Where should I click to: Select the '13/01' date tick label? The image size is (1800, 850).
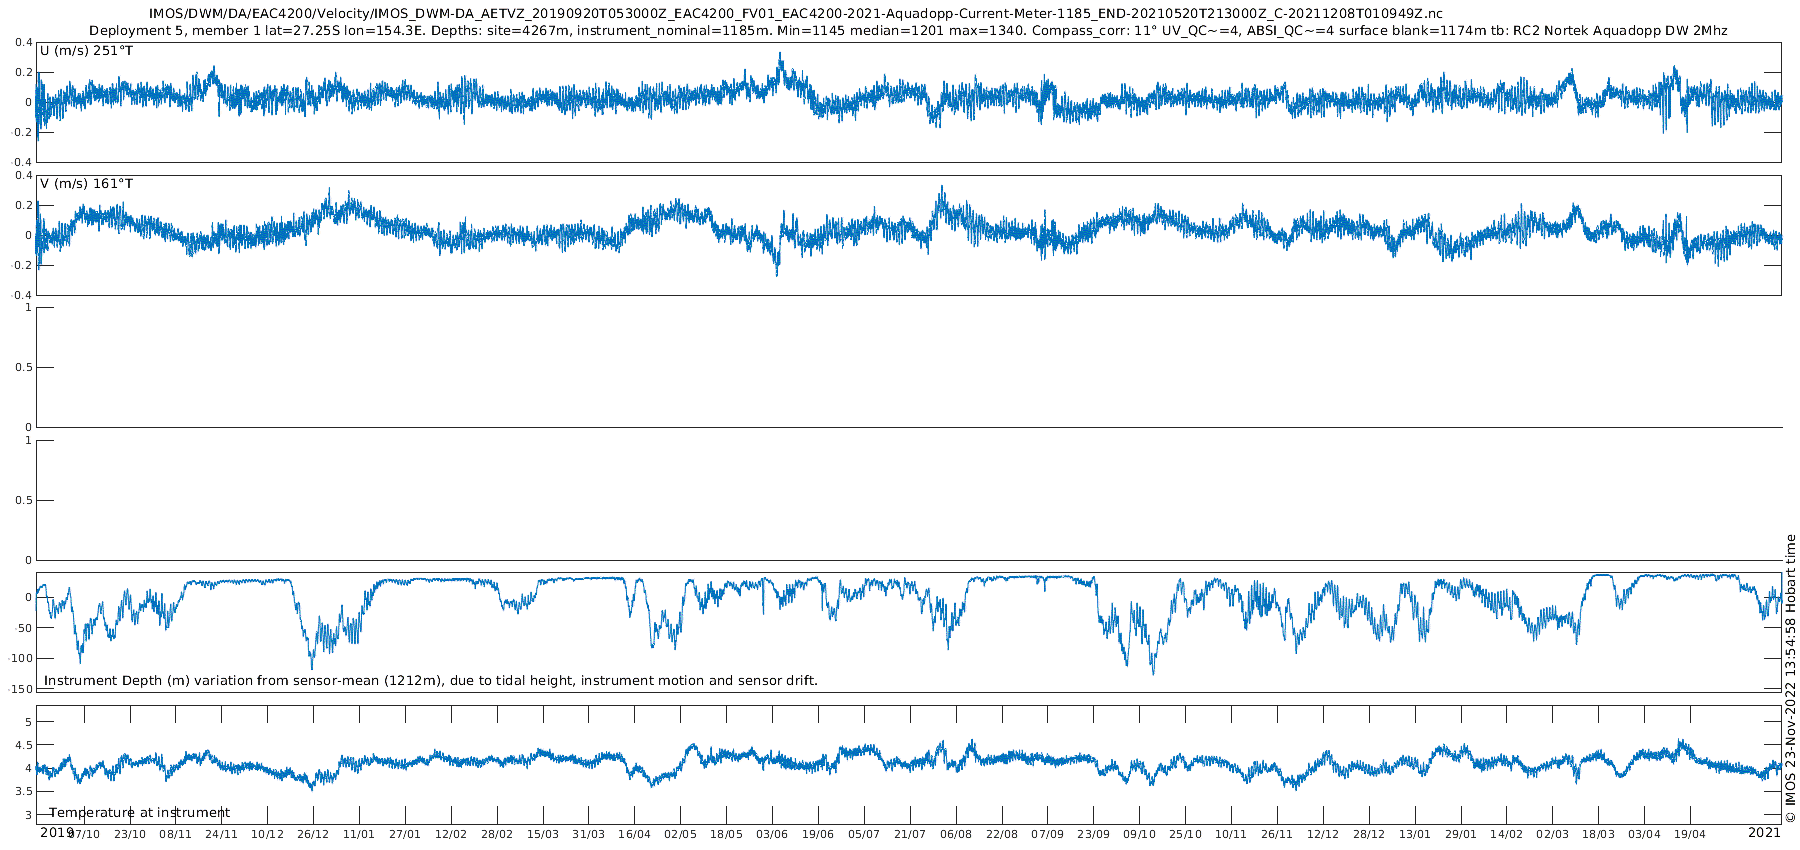click(x=1415, y=834)
